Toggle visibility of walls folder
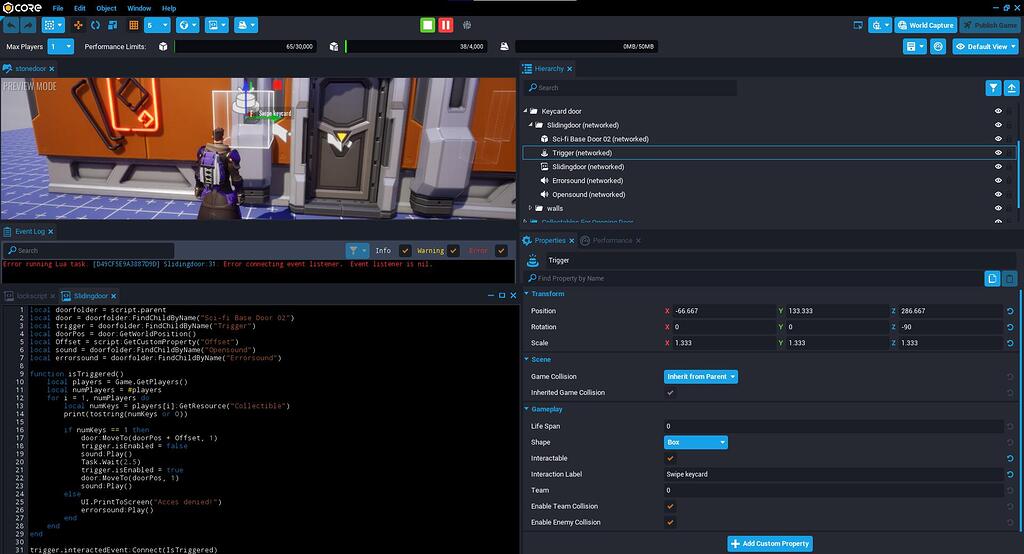 pyautogui.click(x=998, y=208)
